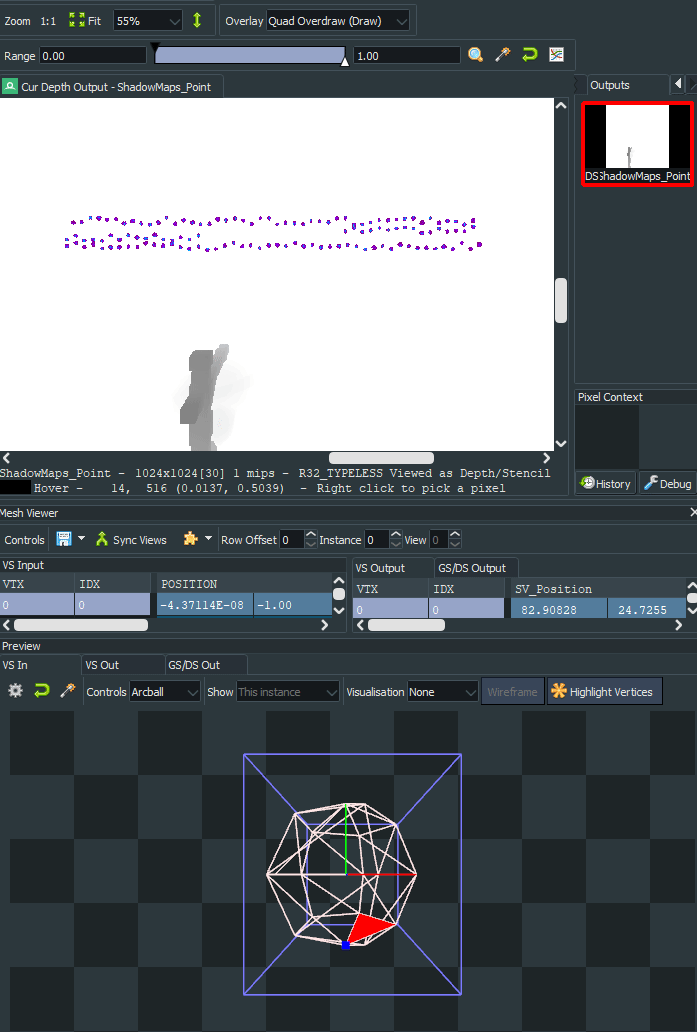Image resolution: width=697 pixels, height=1032 pixels.
Task: Click the autofit range wand icon
Action: tap(503, 55)
